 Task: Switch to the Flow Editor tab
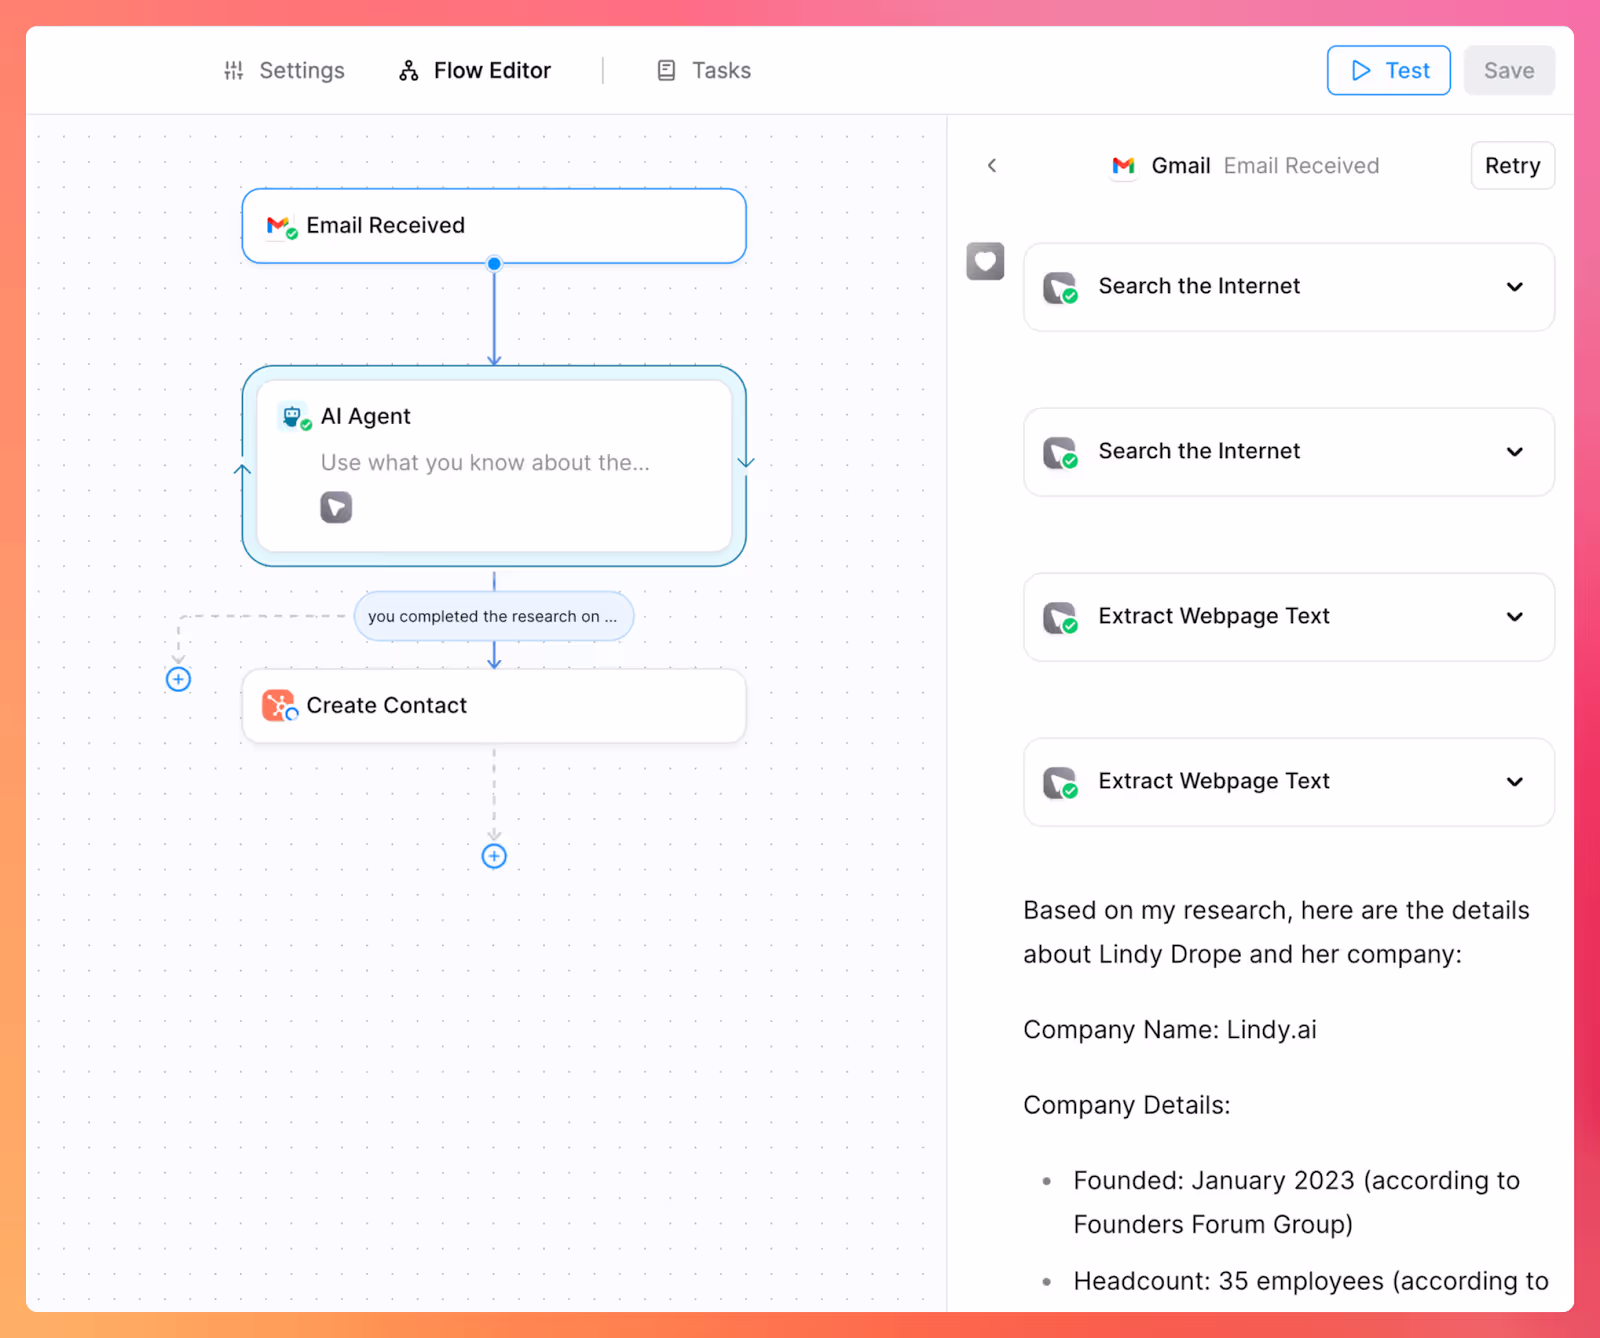(x=475, y=71)
